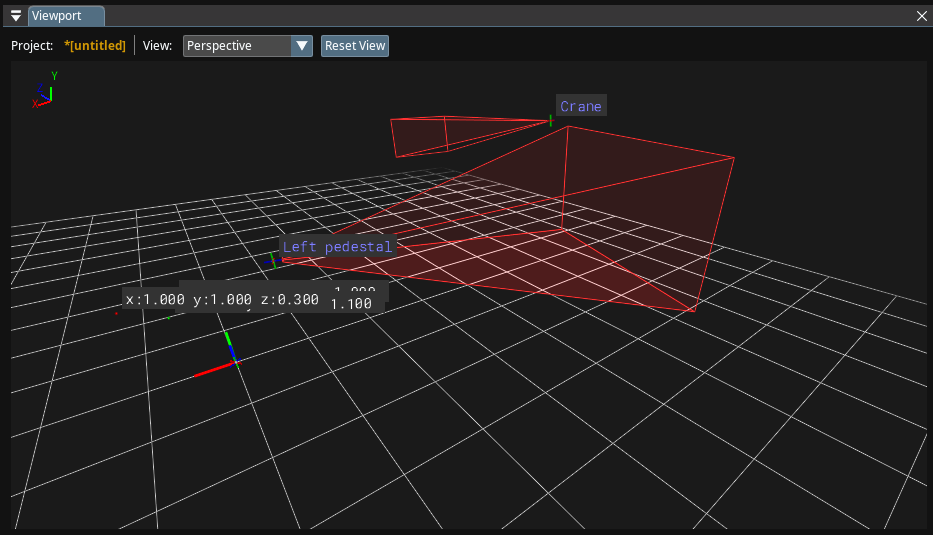Click the XYZ orientation axis gizmo
This screenshot has height=535, width=933.
coord(45,93)
